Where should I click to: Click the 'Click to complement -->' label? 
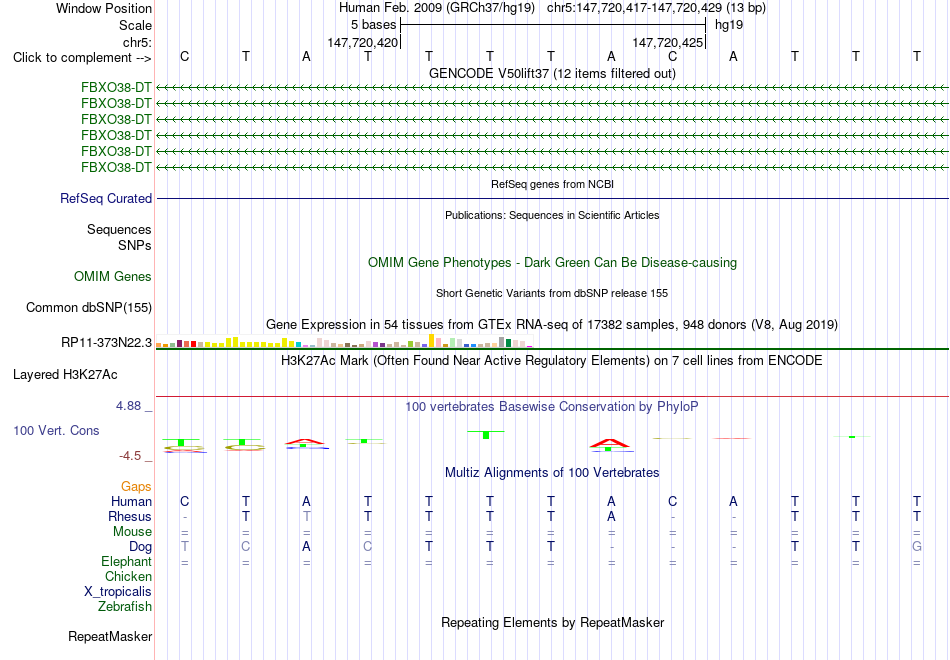click(x=82, y=58)
